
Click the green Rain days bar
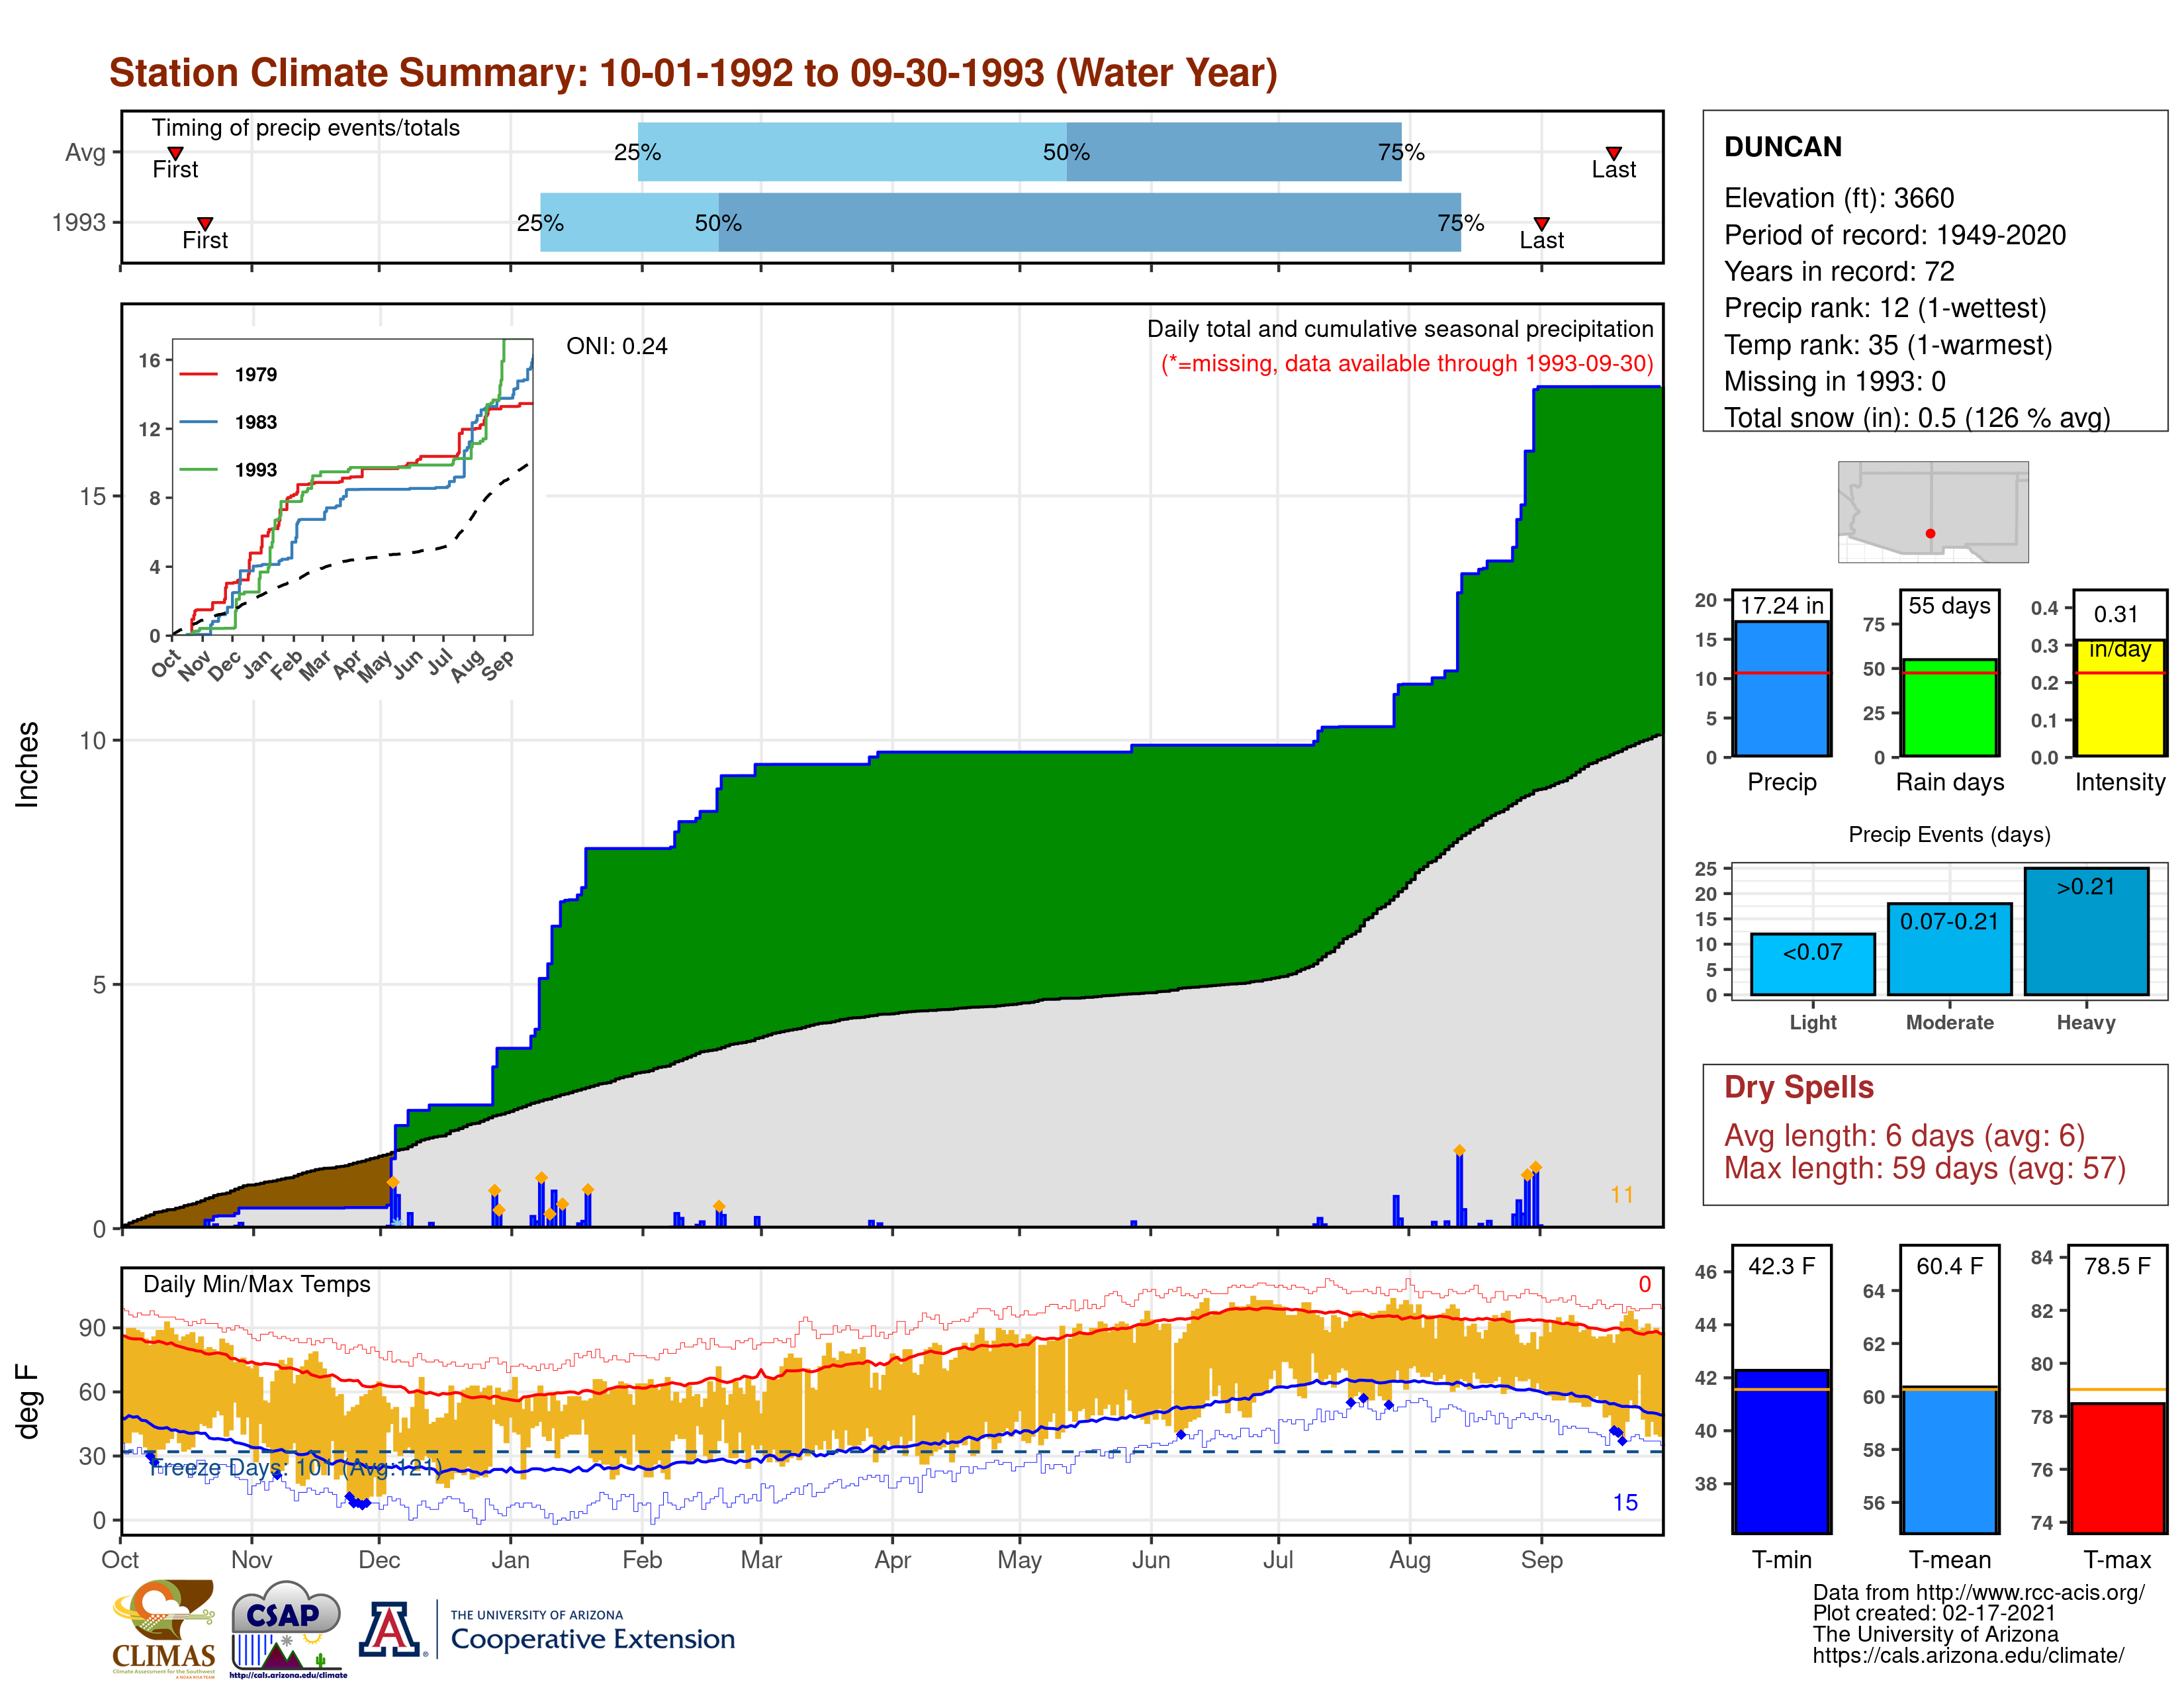click(x=1949, y=708)
